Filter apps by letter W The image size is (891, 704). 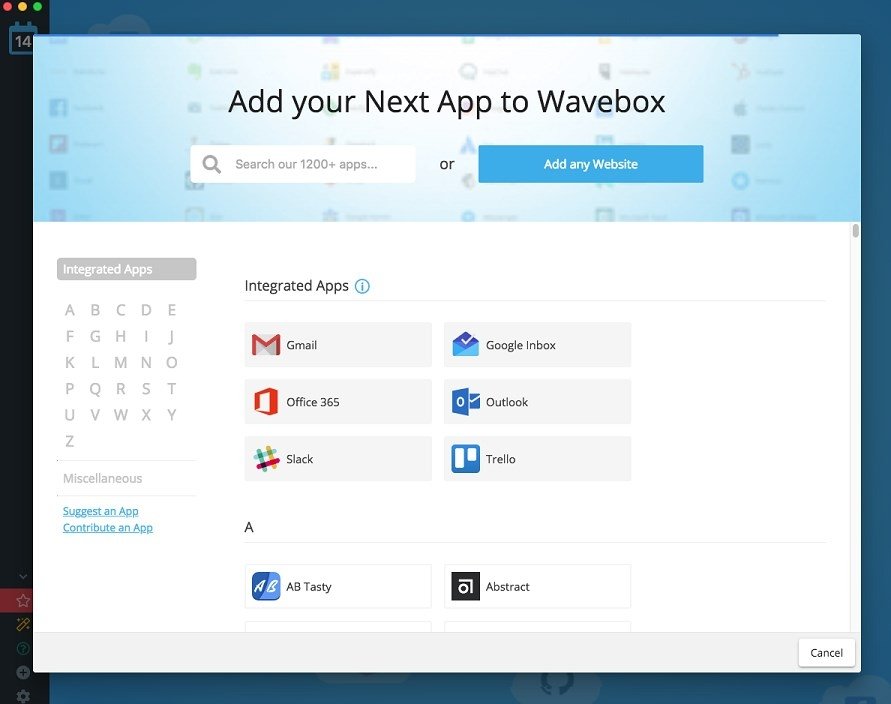[121, 415]
